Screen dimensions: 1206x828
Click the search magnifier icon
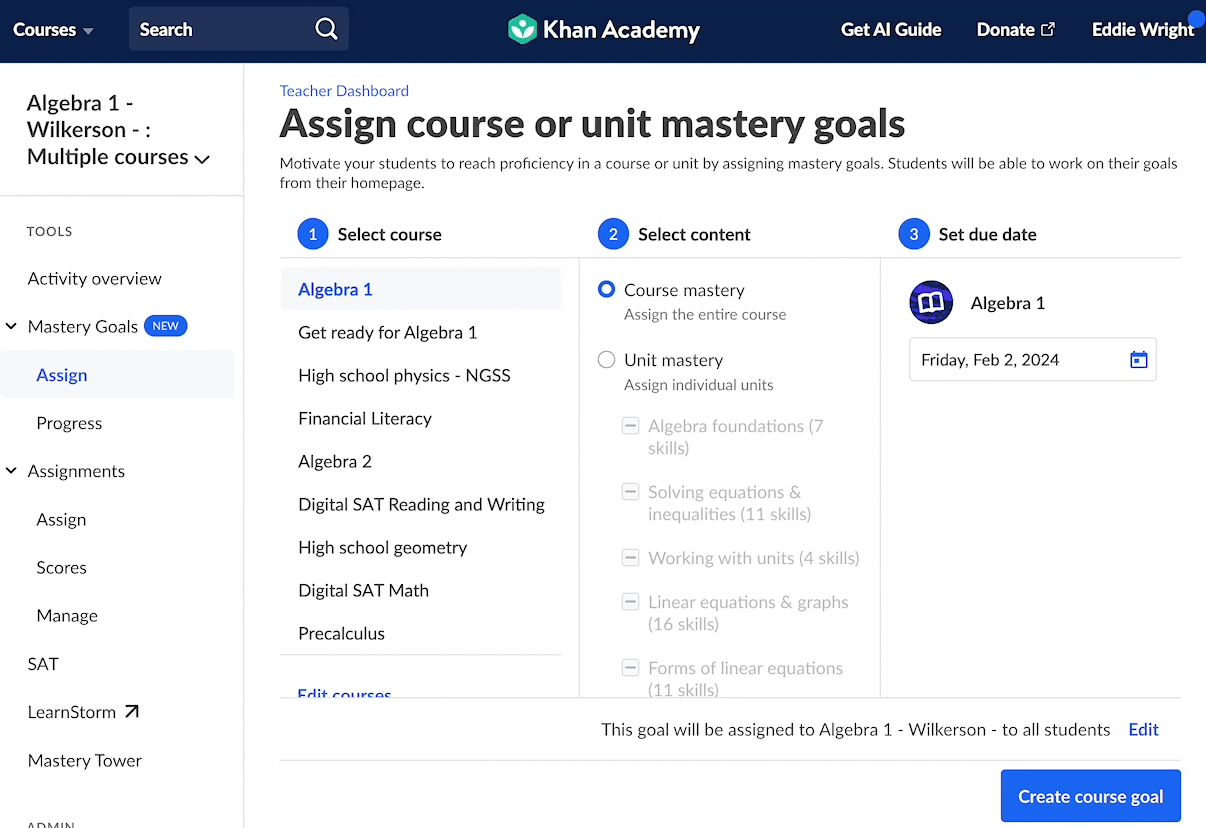pyautogui.click(x=326, y=29)
